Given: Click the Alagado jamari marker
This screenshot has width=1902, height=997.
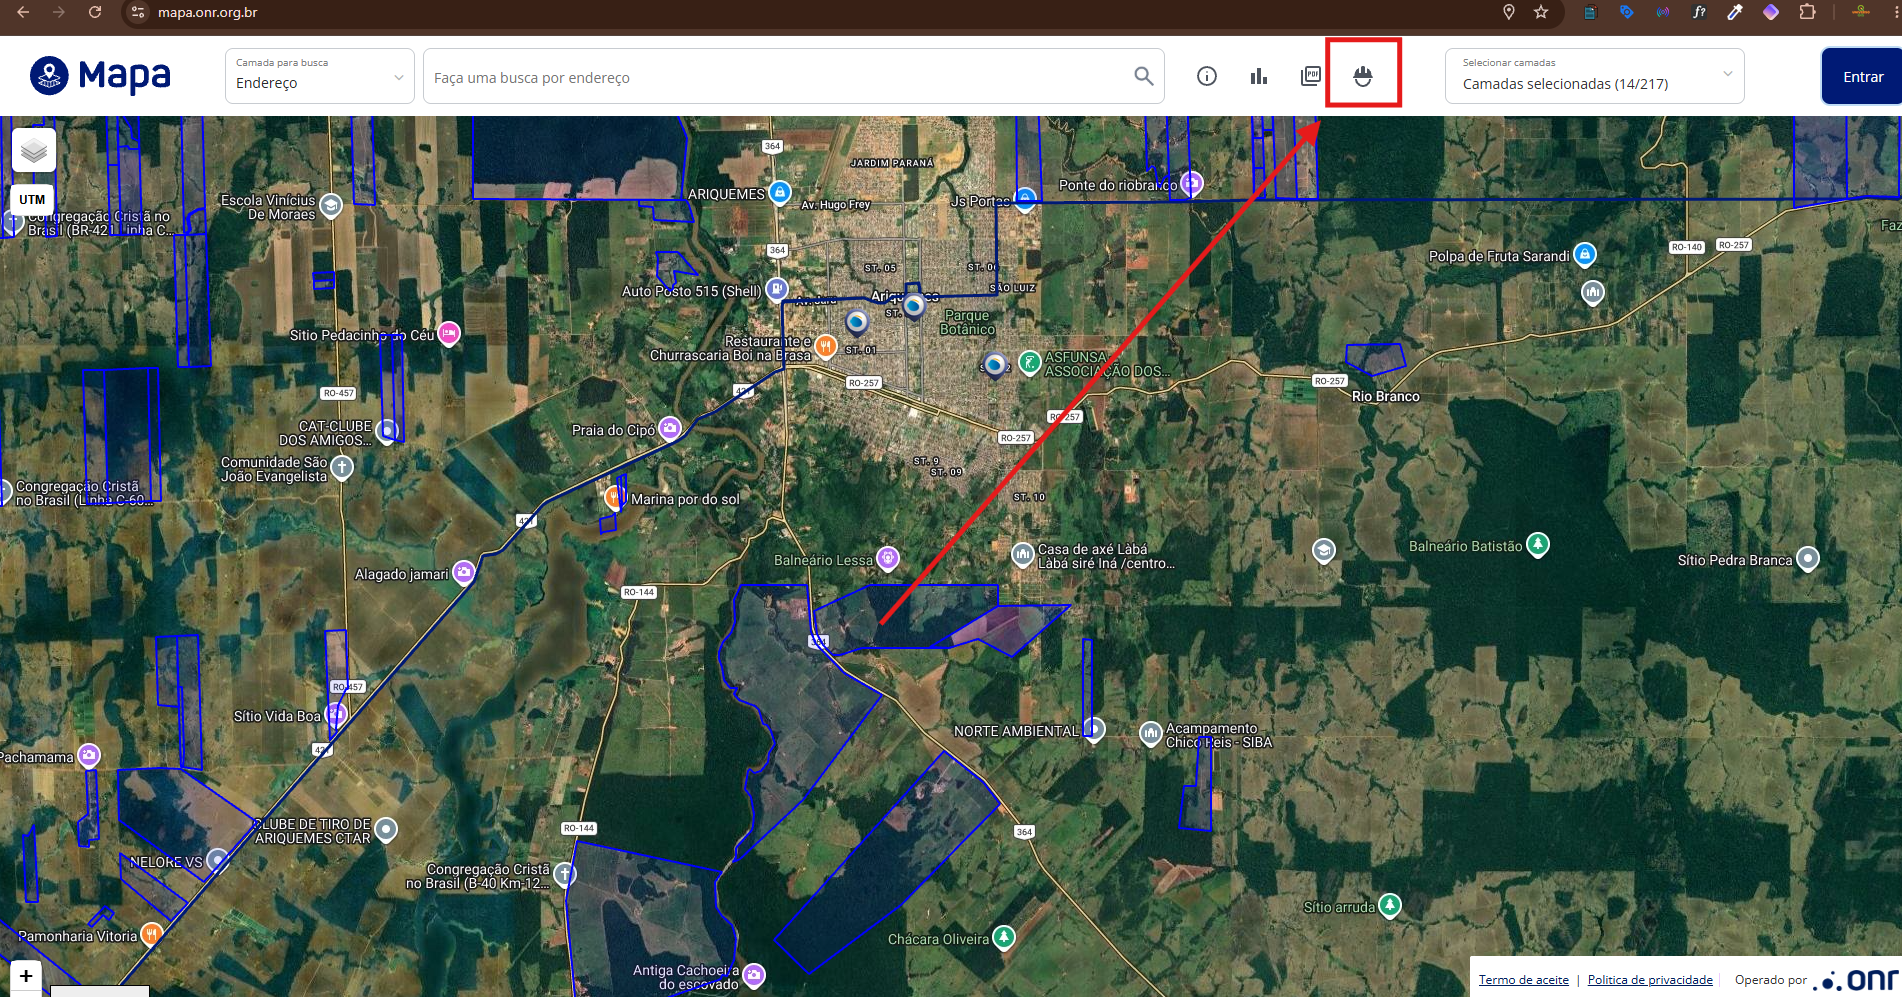Looking at the screenshot, I should (463, 572).
